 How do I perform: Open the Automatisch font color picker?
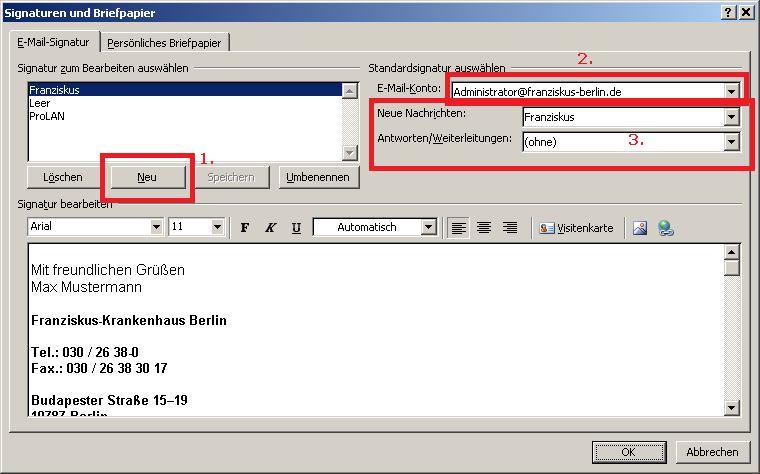pyautogui.click(x=429, y=228)
